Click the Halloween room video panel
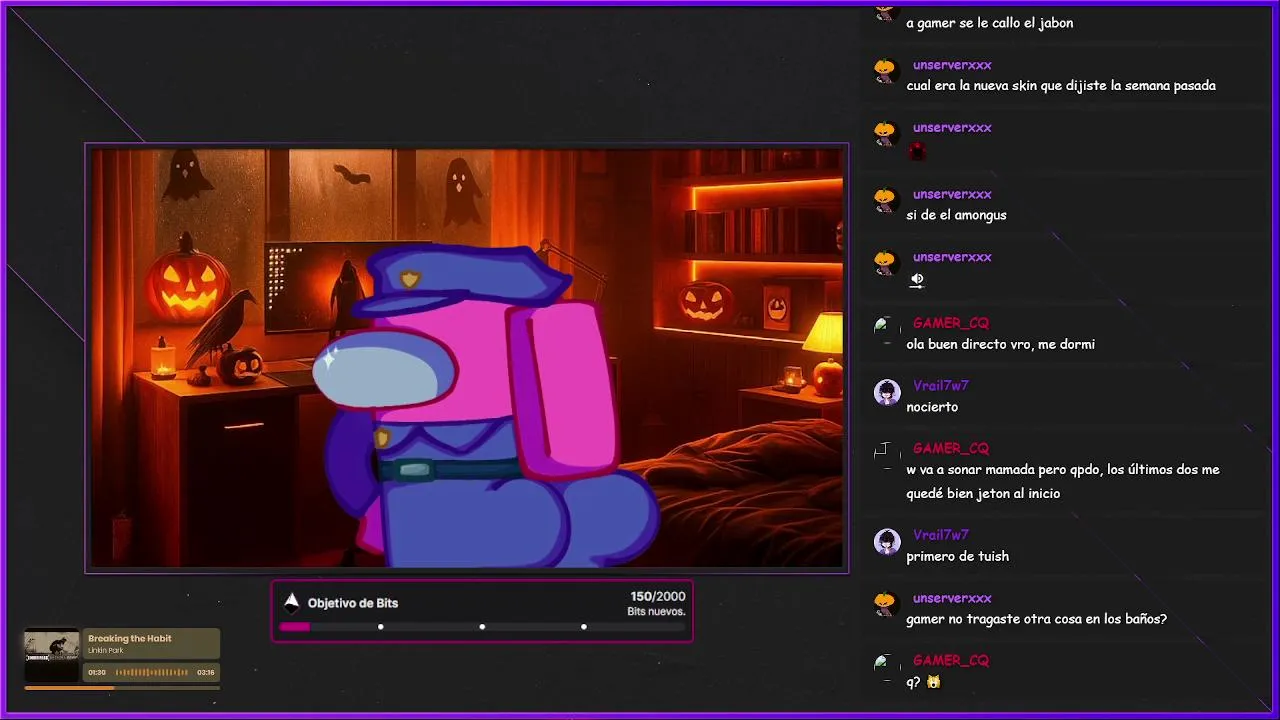The width and height of the screenshot is (1280, 720). (x=467, y=358)
